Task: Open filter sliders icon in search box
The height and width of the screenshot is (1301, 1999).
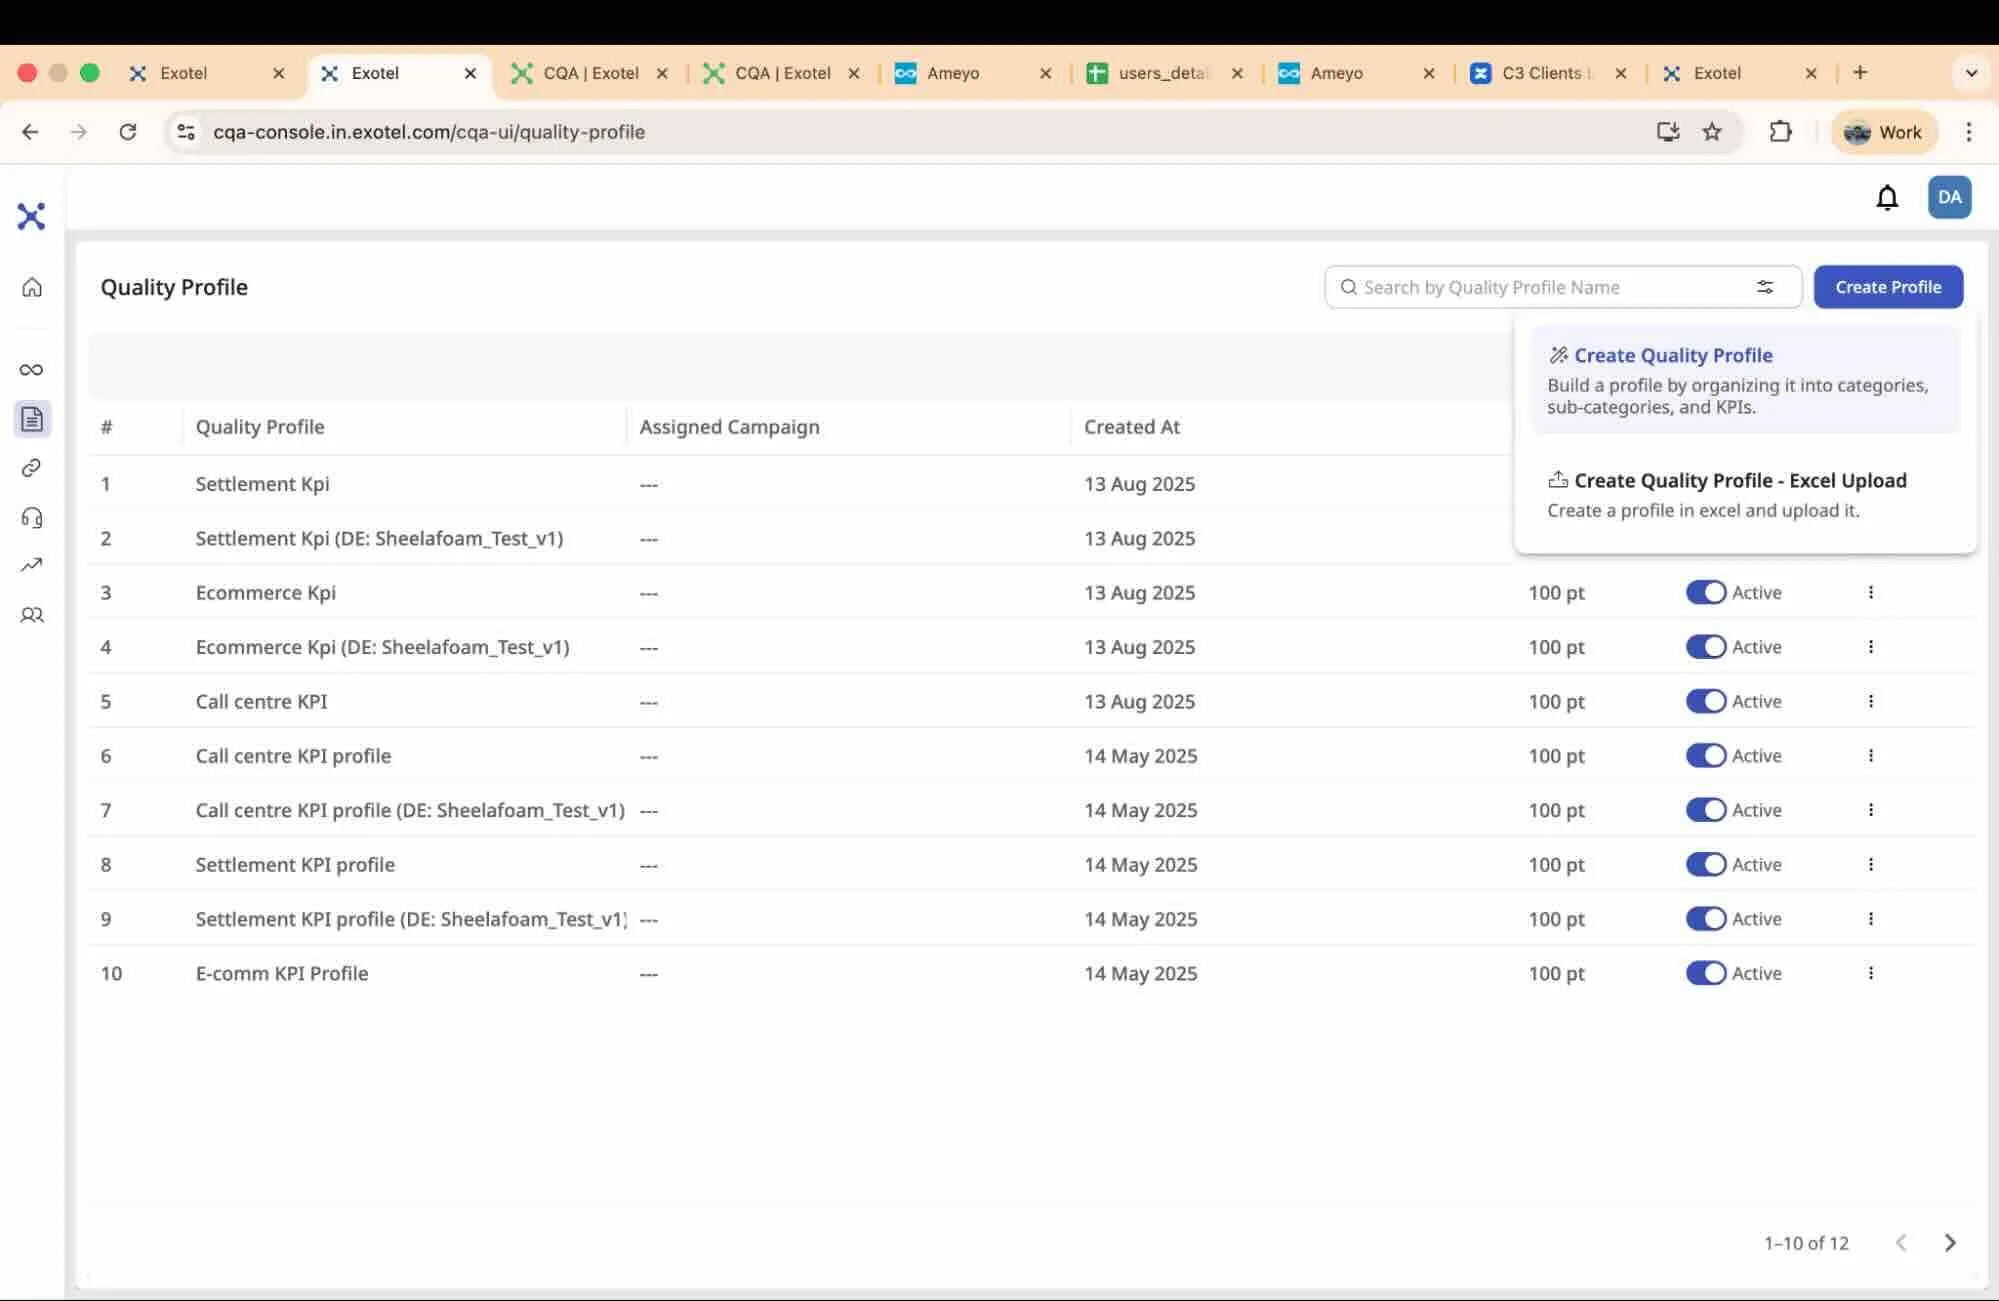Action: (x=1765, y=287)
